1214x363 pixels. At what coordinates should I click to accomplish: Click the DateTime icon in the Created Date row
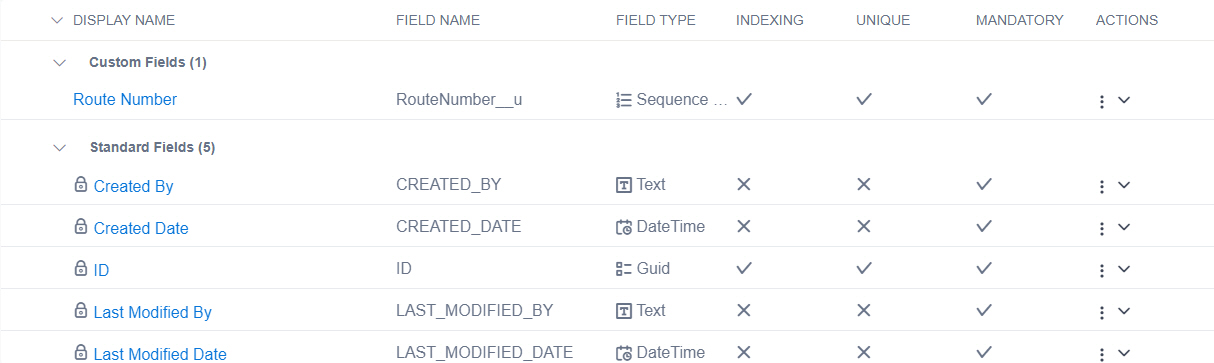point(624,227)
